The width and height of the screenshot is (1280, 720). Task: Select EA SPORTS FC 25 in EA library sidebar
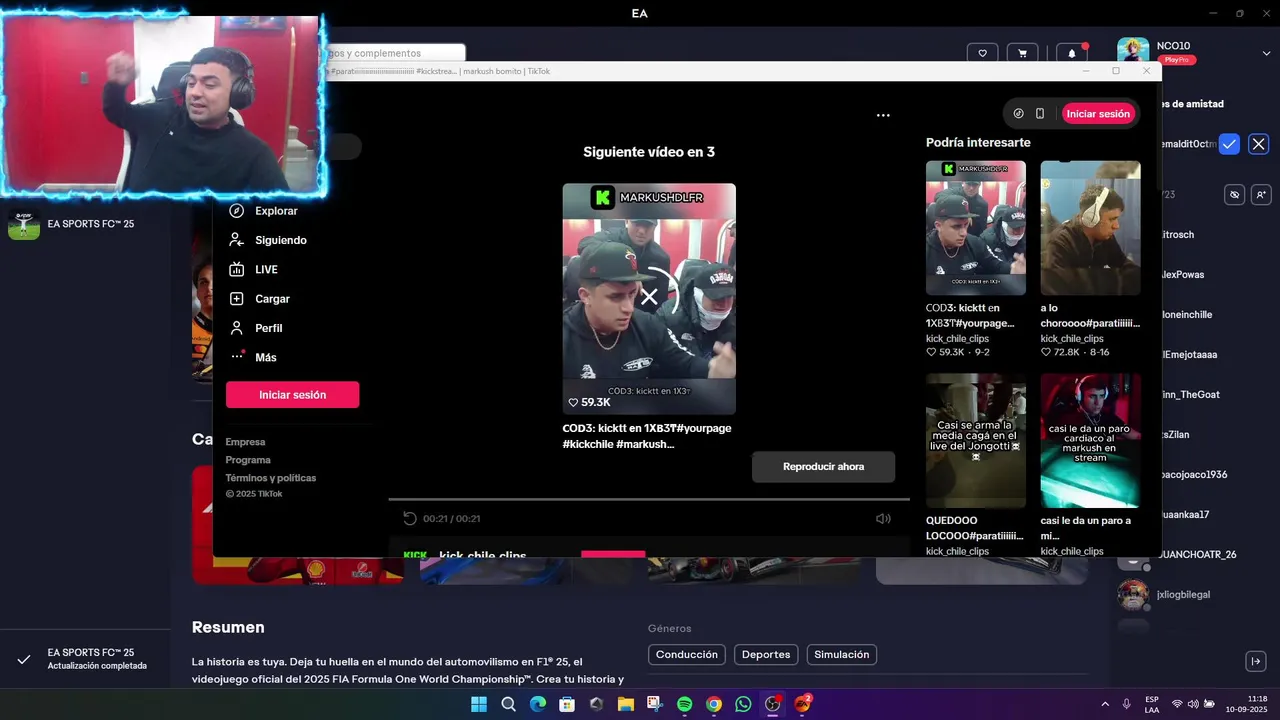point(85,224)
